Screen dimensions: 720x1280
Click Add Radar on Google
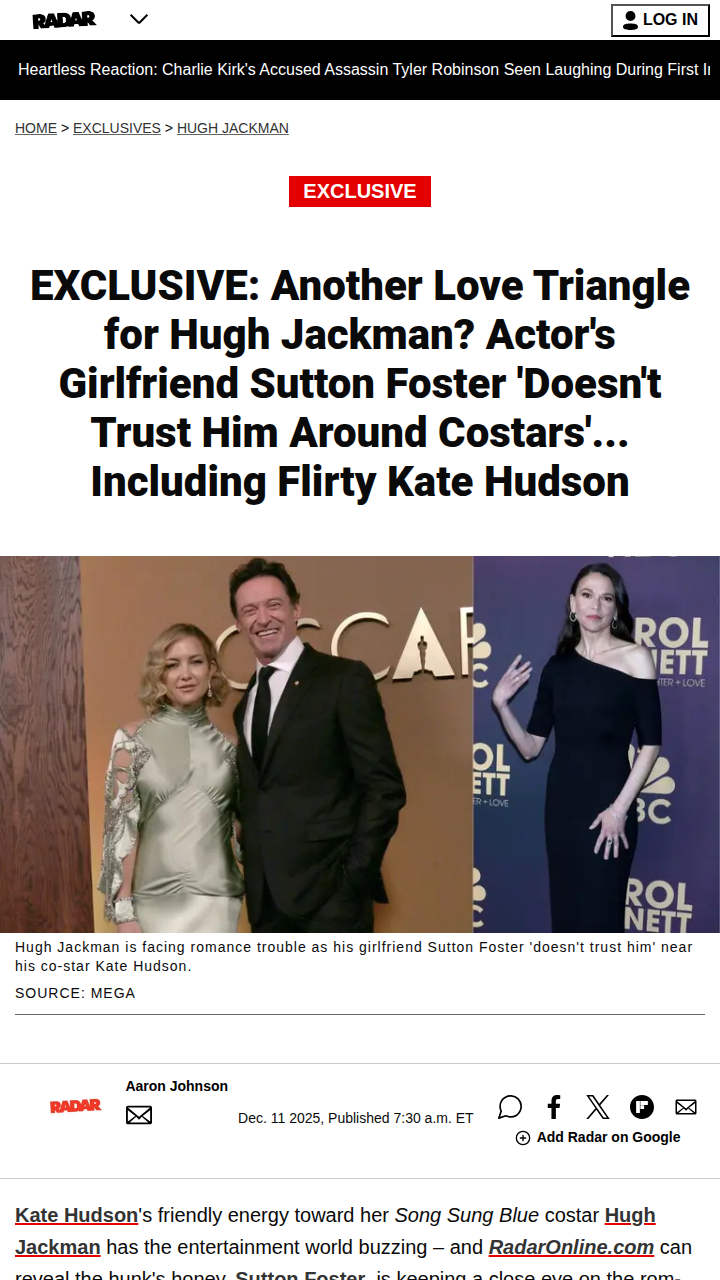tap(598, 1137)
